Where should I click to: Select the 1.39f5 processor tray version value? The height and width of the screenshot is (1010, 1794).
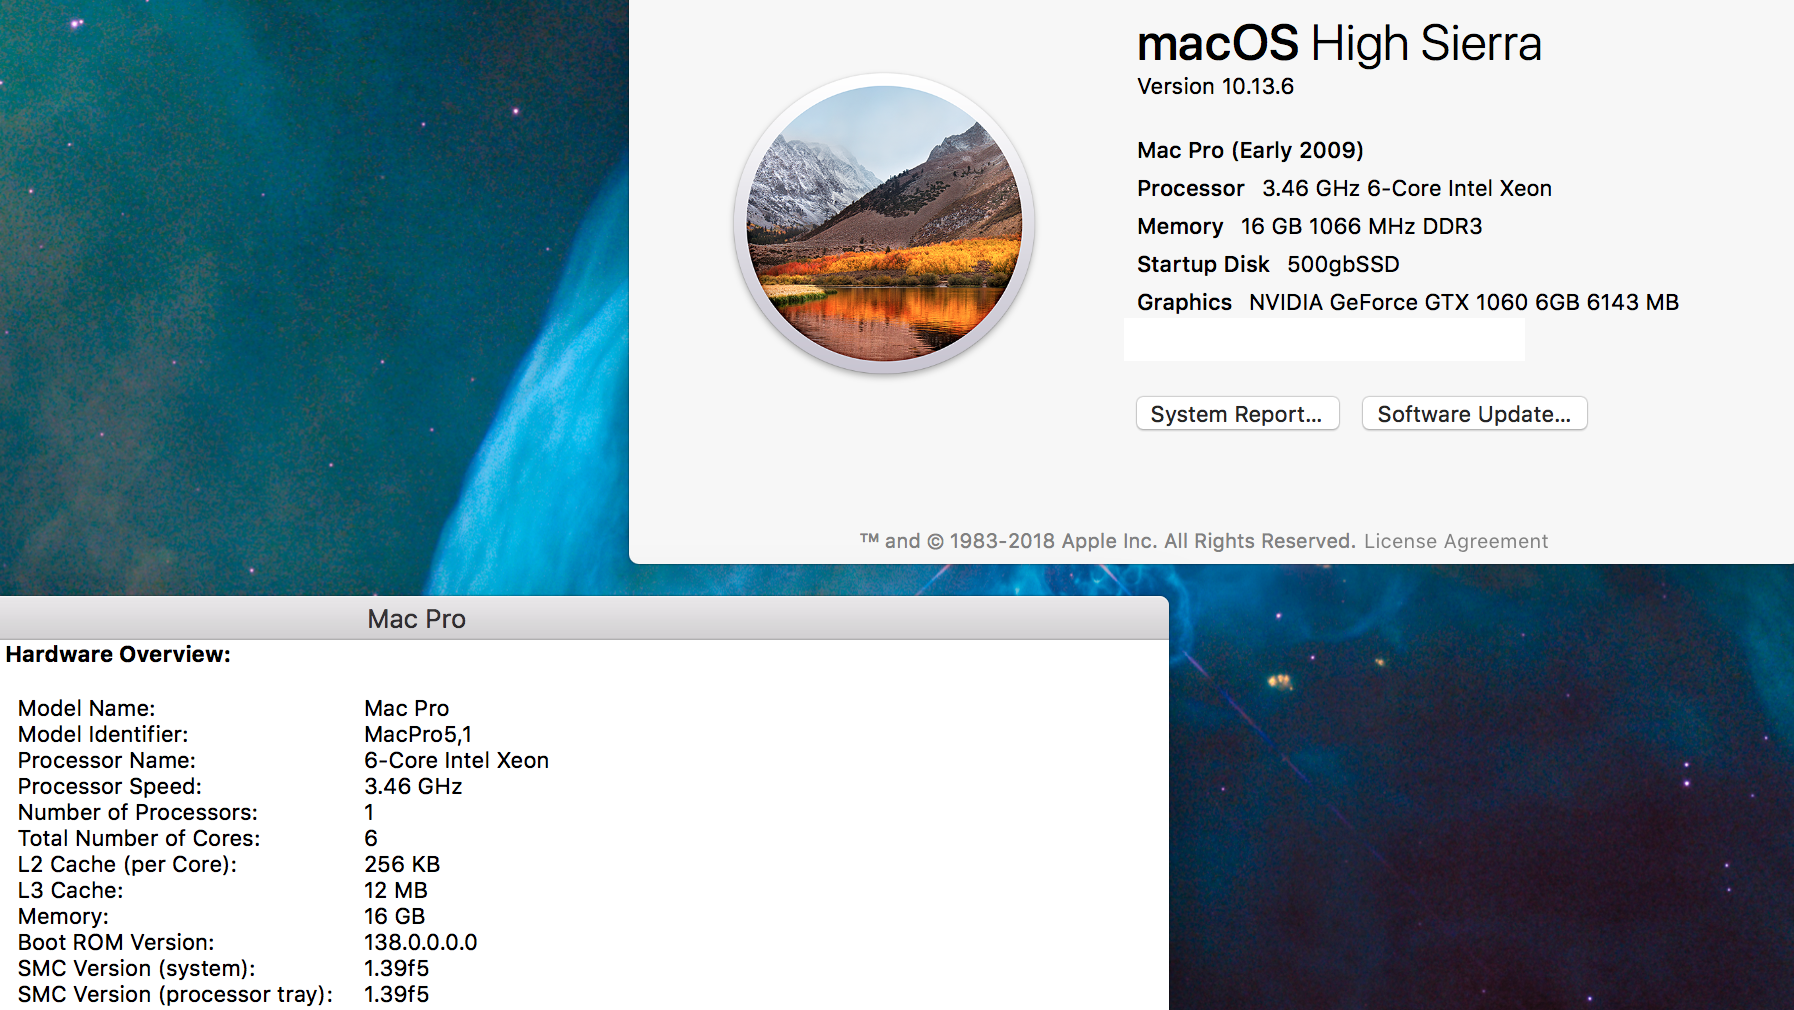click(397, 994)
